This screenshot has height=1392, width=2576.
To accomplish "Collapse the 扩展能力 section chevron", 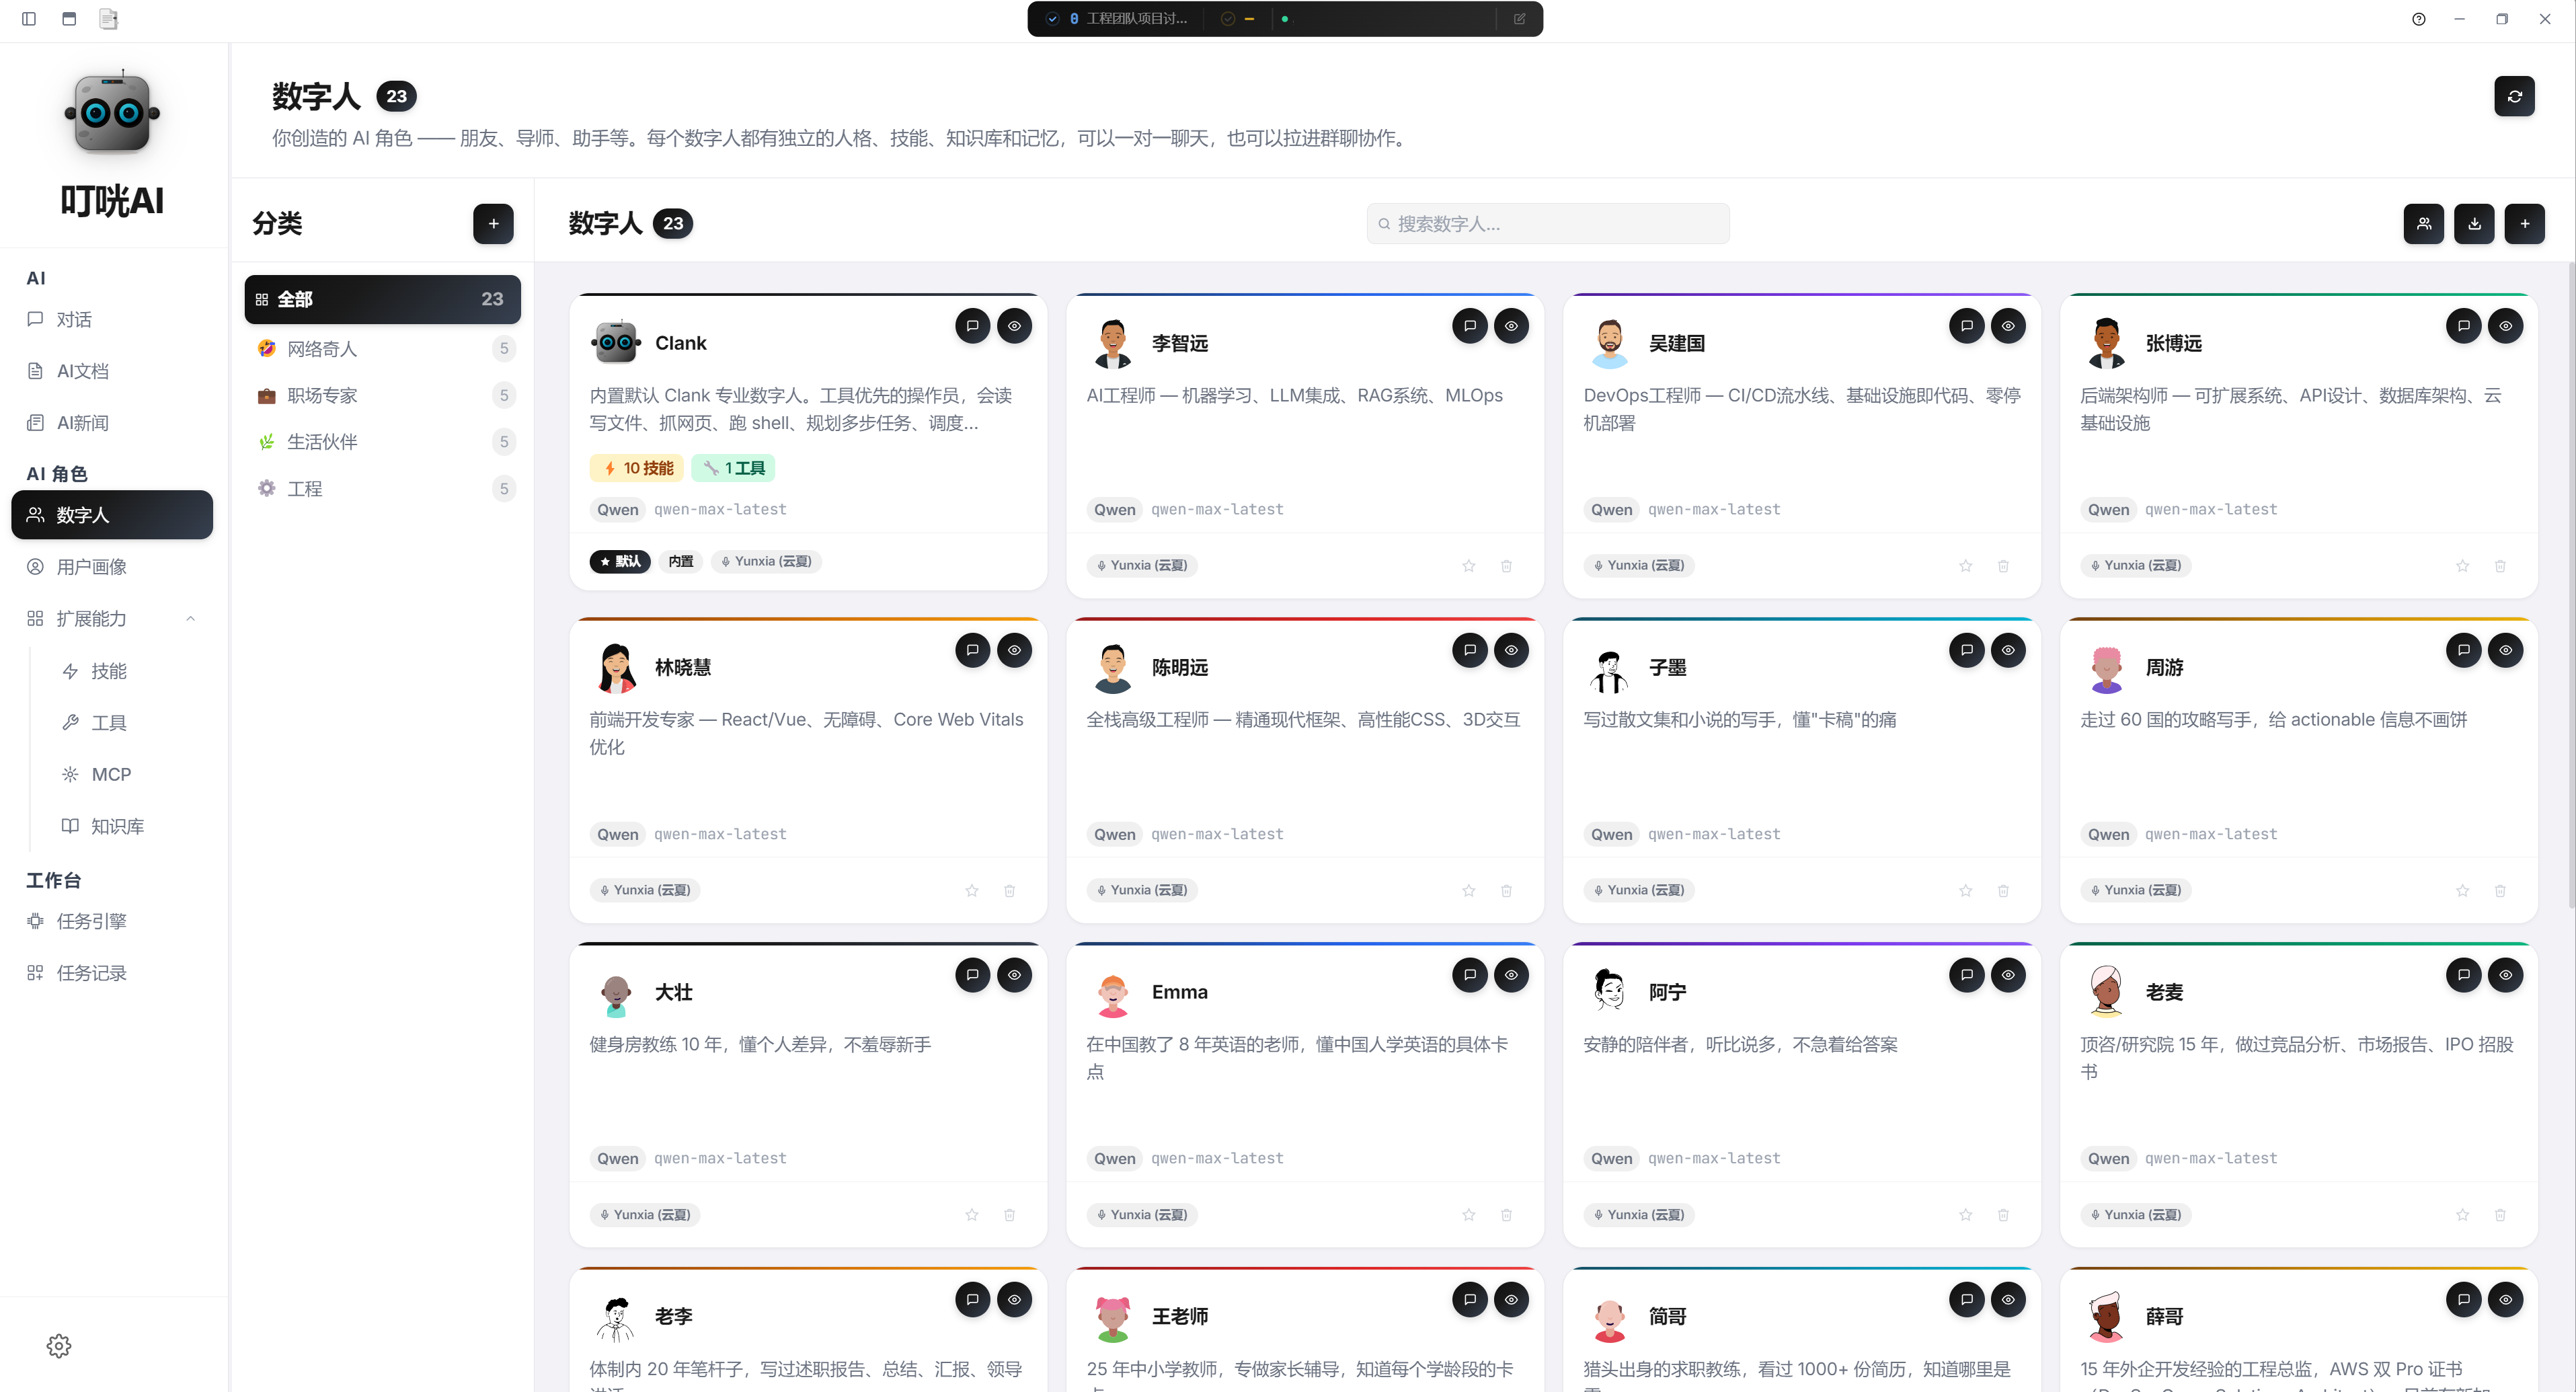I will (190, 619).
